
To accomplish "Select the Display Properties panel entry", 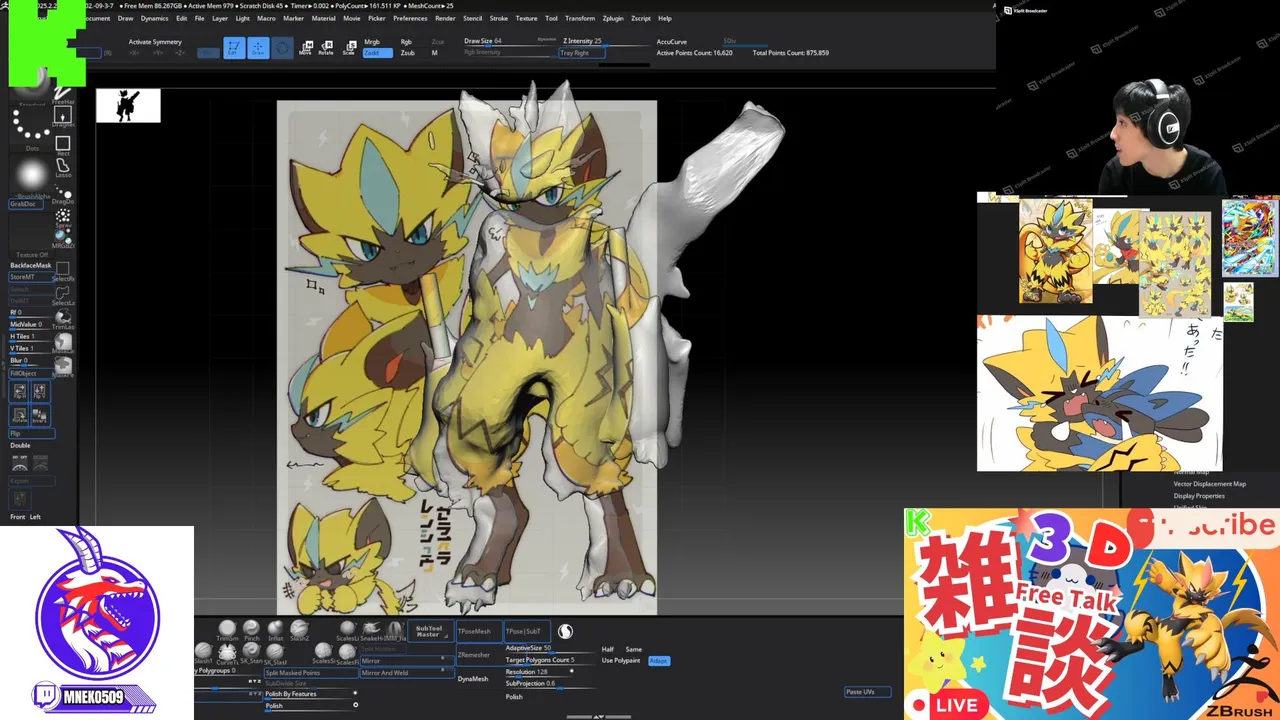I will pyautogui.click(x=1199, y=496).
